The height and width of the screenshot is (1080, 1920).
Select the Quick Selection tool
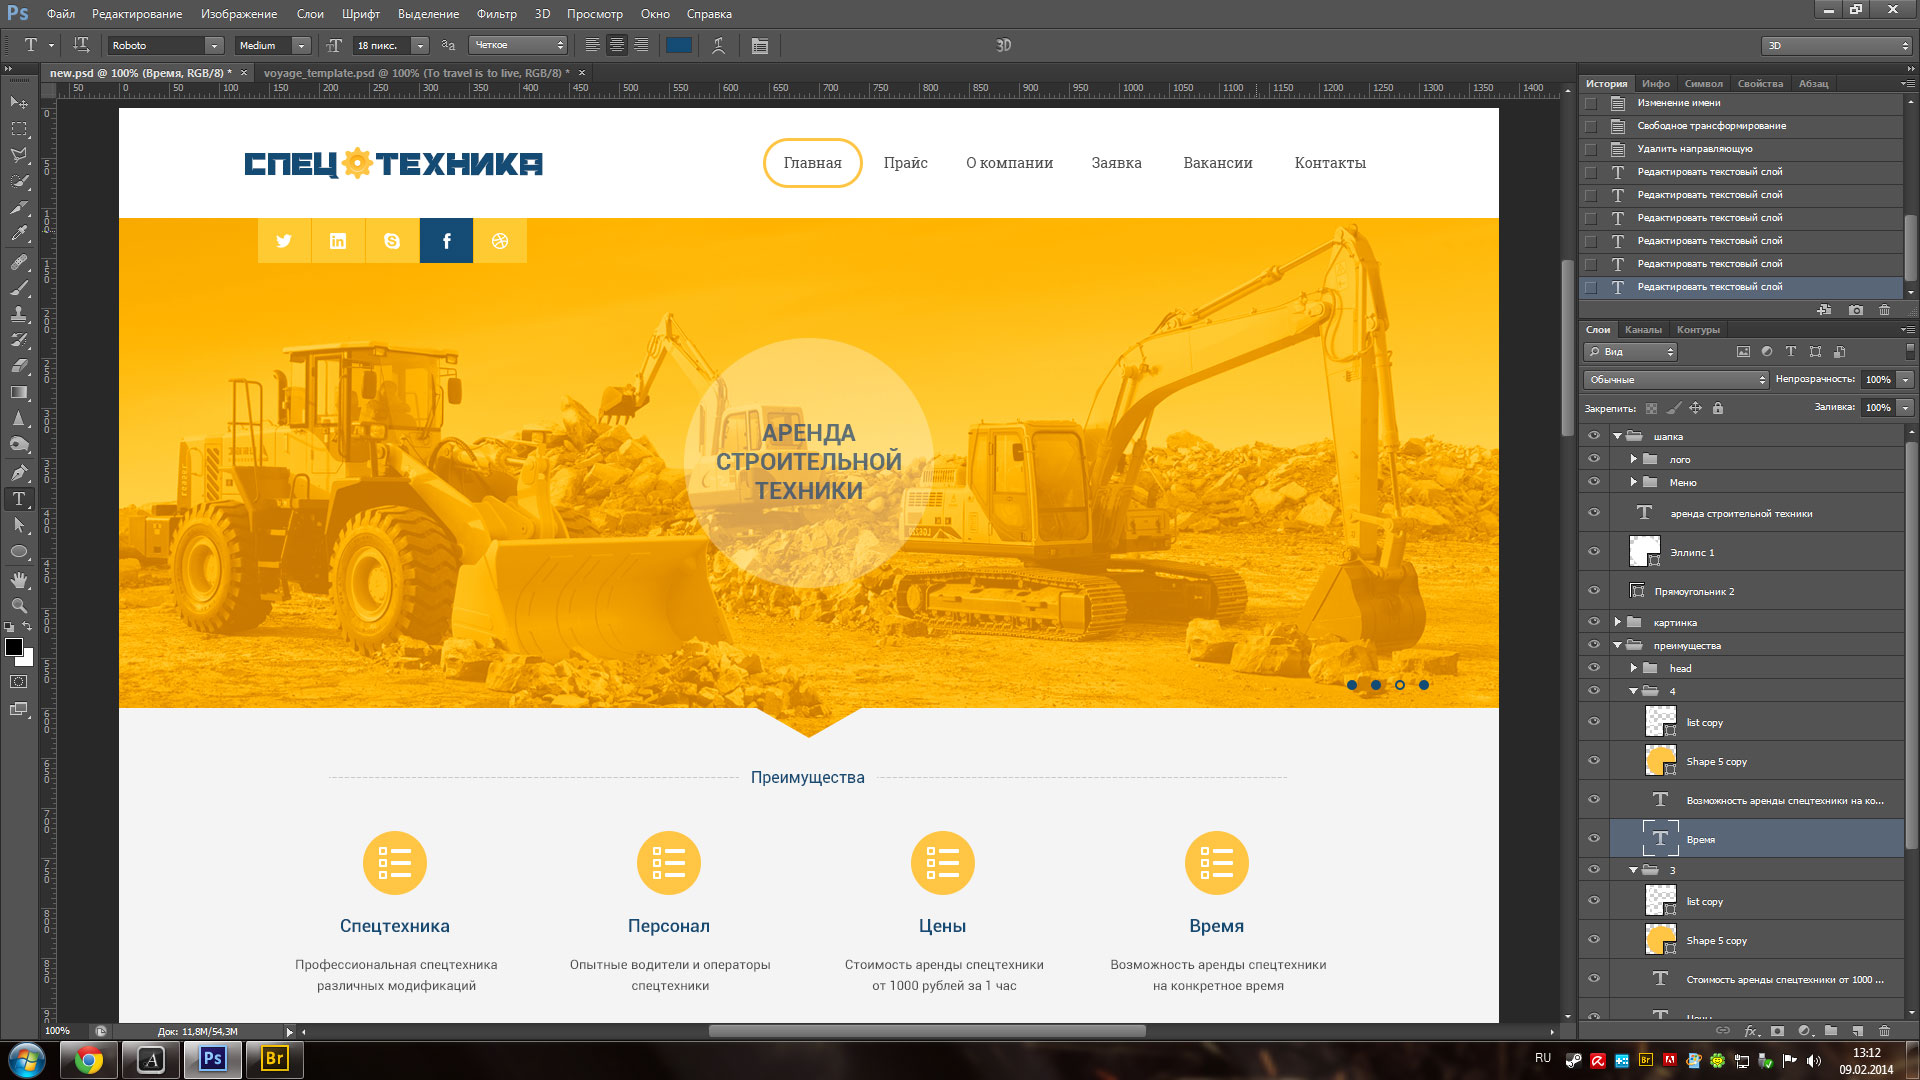[18, 182]
